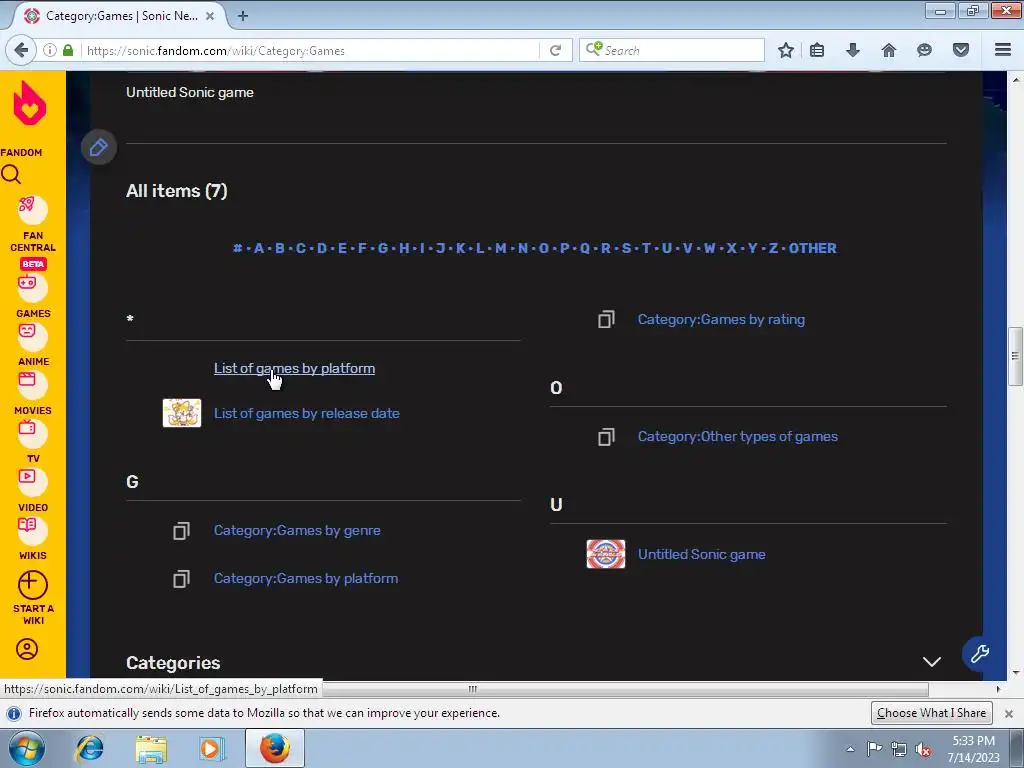Open Category:Games by rating
Image resolution: width=1024 pixels, height=768 pixels.
[x=721, y=319]
